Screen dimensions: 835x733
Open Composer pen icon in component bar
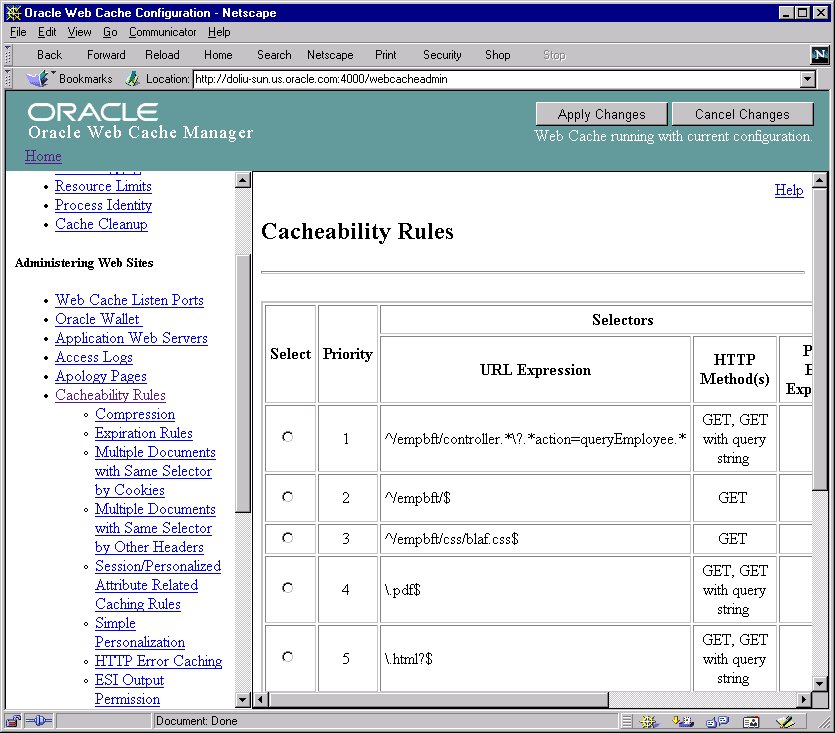tap(785, 722)
